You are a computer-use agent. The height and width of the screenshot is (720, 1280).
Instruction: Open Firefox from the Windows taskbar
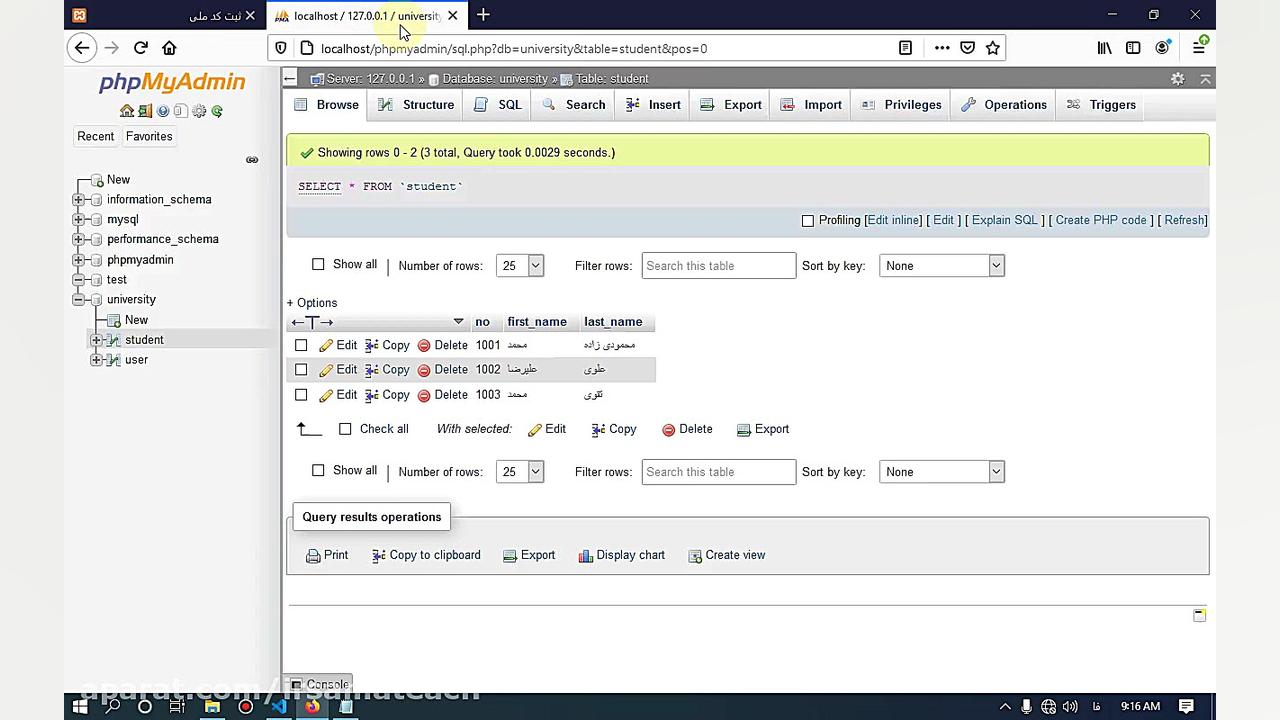[312, 706]
